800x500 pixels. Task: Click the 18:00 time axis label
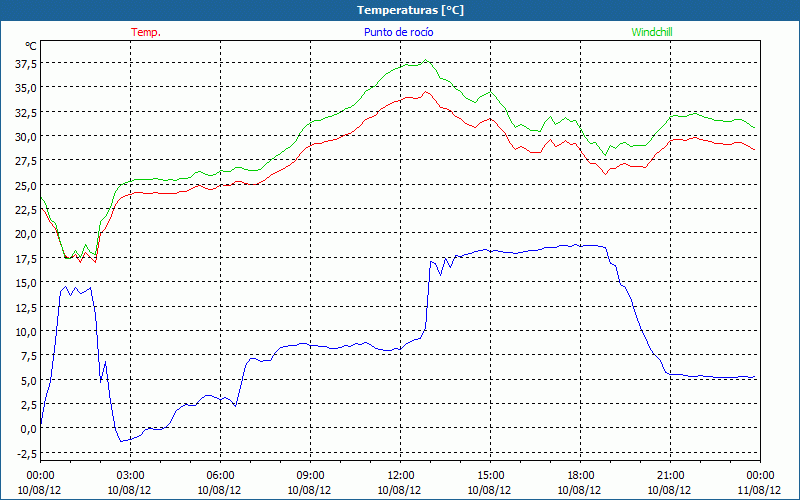pos(581,476)
